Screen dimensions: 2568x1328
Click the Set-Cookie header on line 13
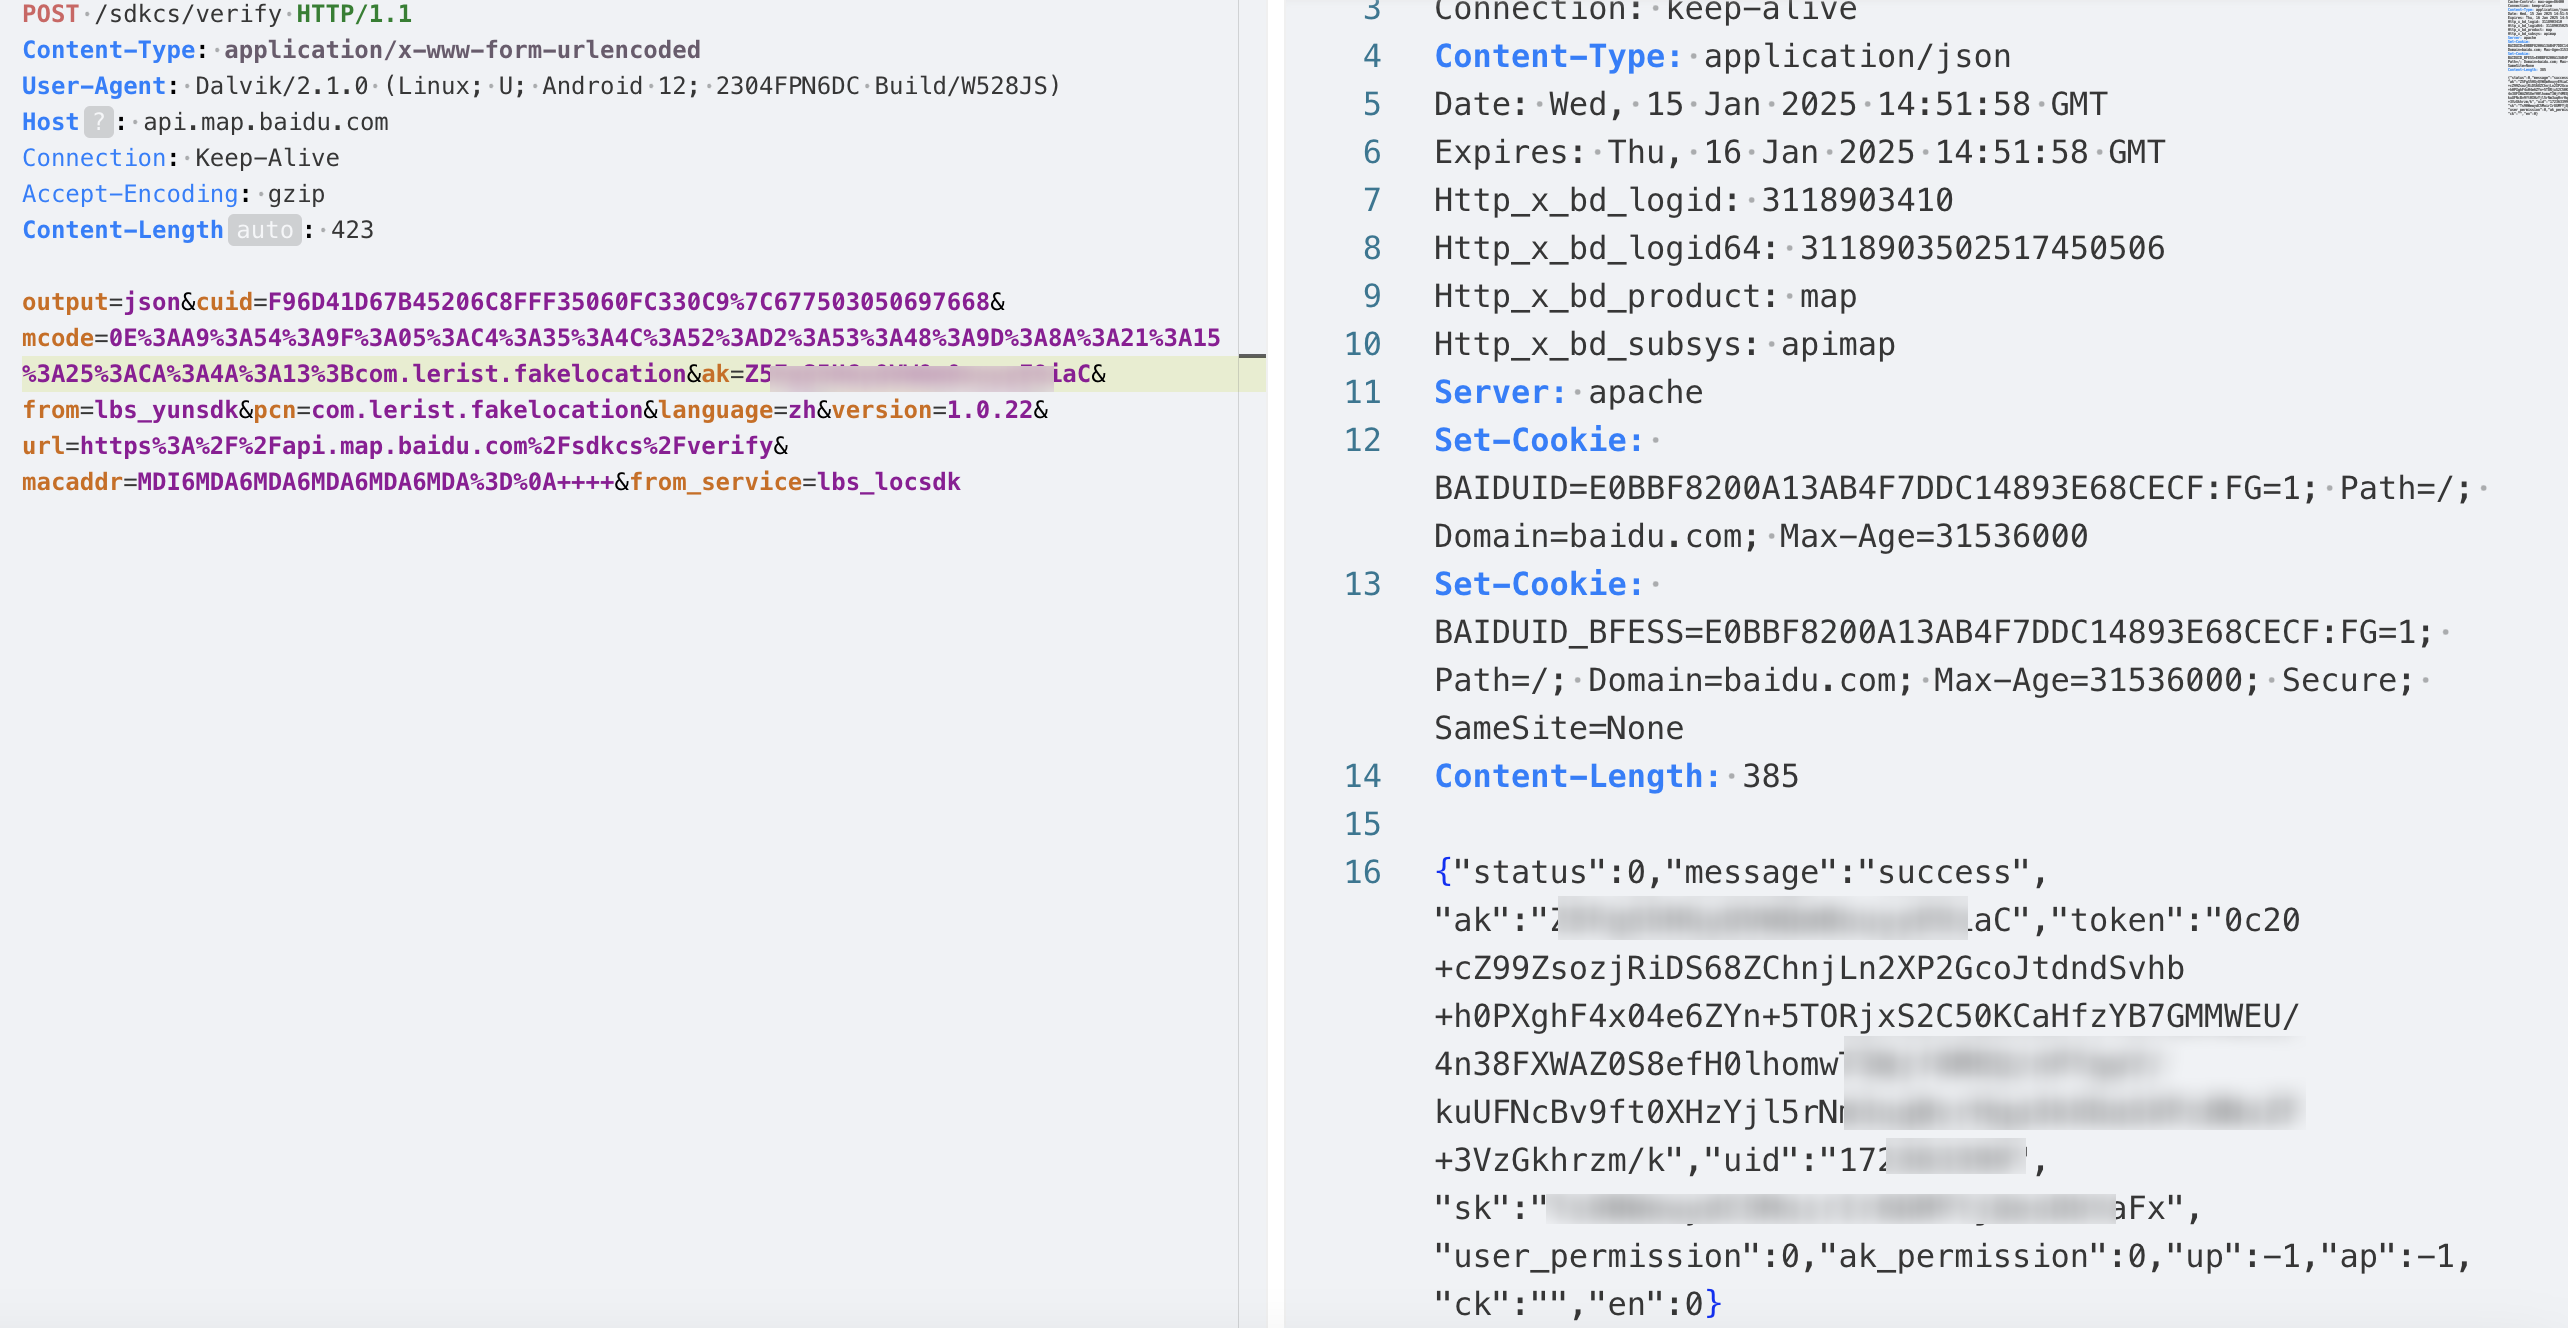click(x=1538, y=584)
